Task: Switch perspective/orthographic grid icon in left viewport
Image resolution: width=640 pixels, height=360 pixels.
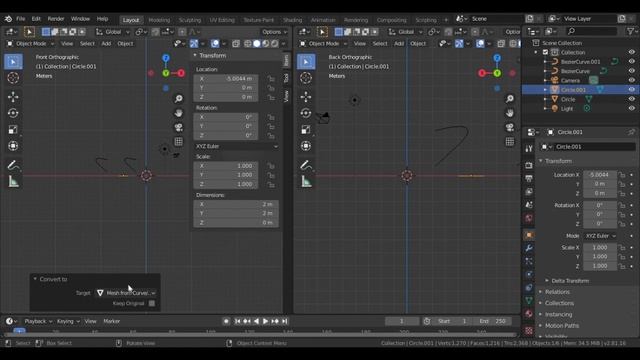Action: tap(178, 142)
